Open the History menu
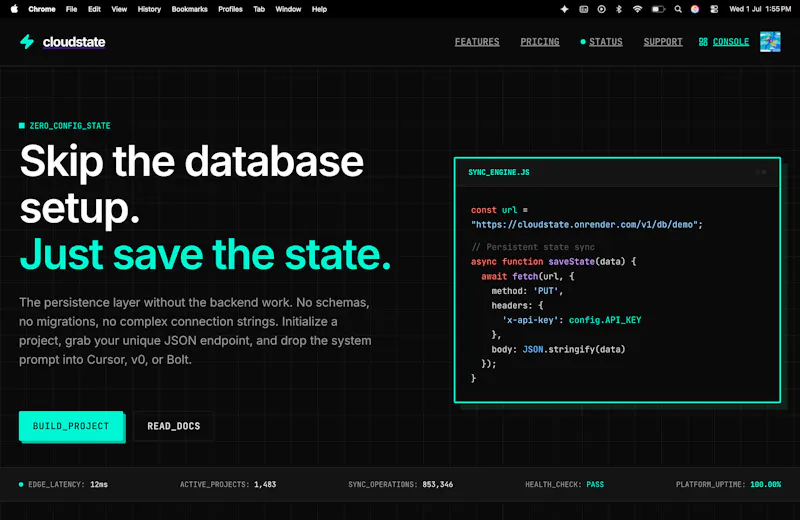Screen dimensions: 800x520 pyautogui.click(x=149, y=9)
